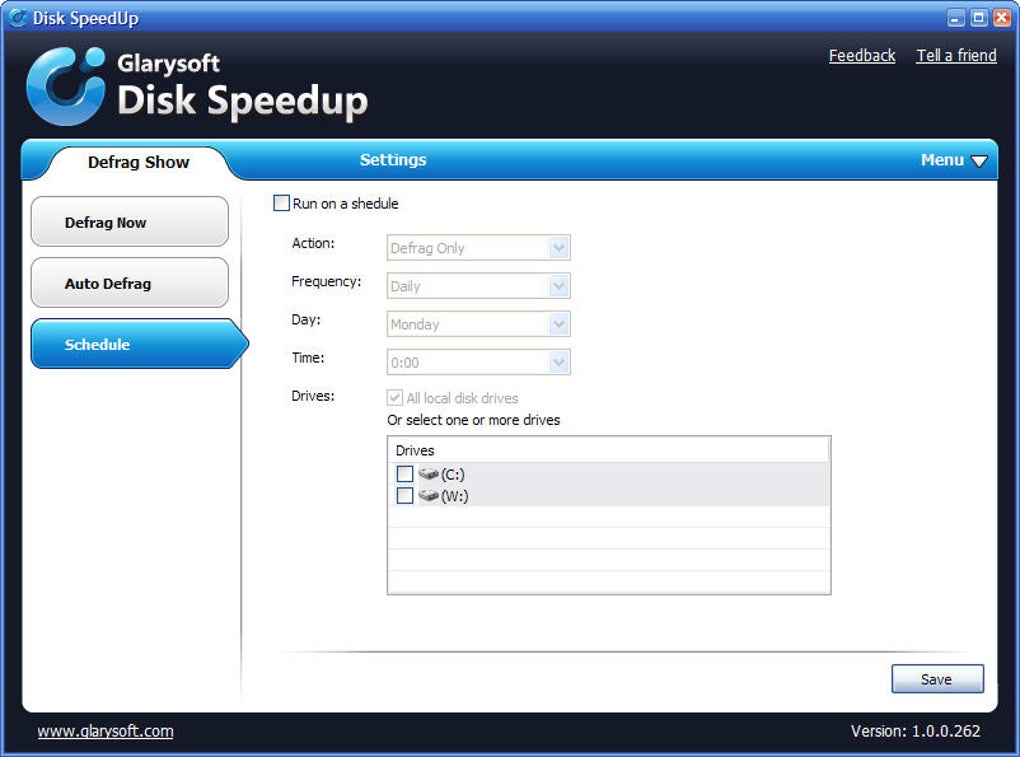Click the Disk SpeedUp title bar icon
1020x757 pixels.
[19, 18]
